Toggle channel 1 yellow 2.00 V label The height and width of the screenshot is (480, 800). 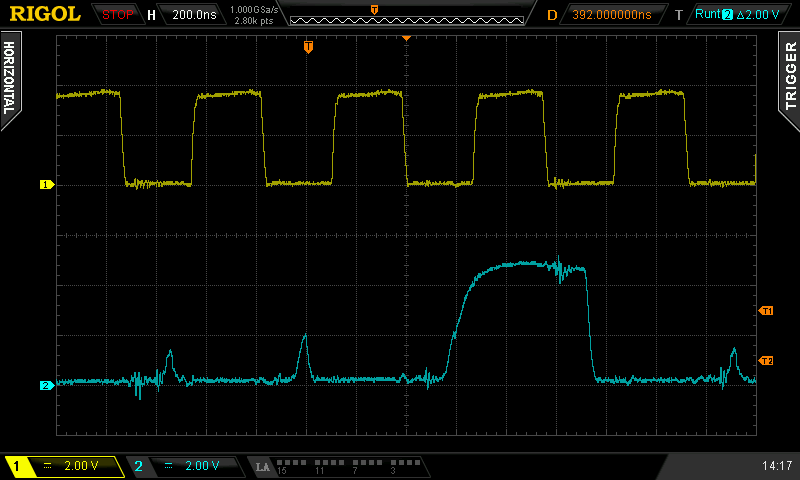[x=63, y=466]
